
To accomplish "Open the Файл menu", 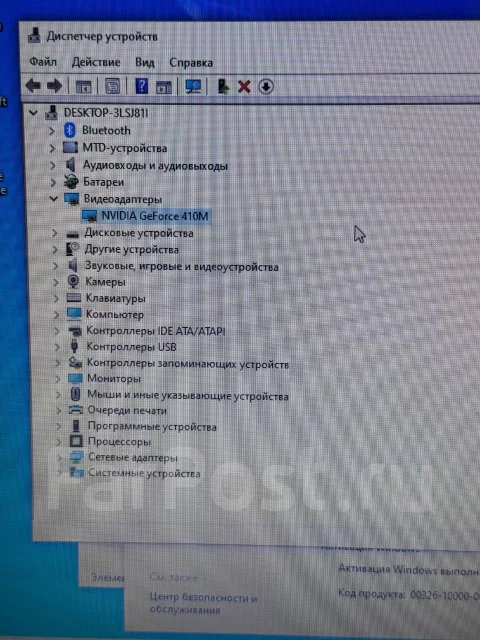I will pos(43,62).
